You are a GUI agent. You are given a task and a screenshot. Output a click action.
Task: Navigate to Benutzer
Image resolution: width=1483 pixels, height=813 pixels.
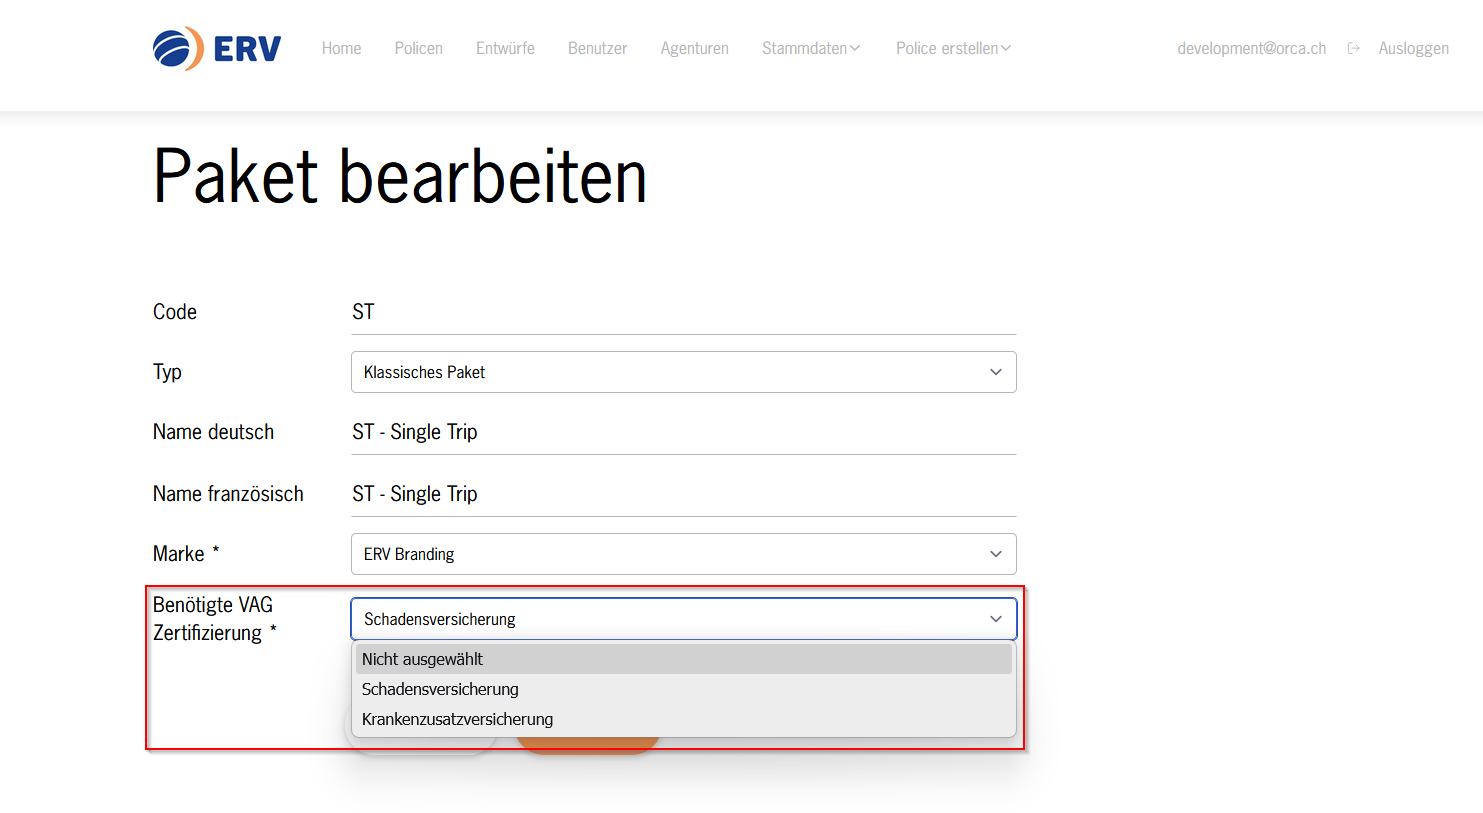(x=597, y=48)
